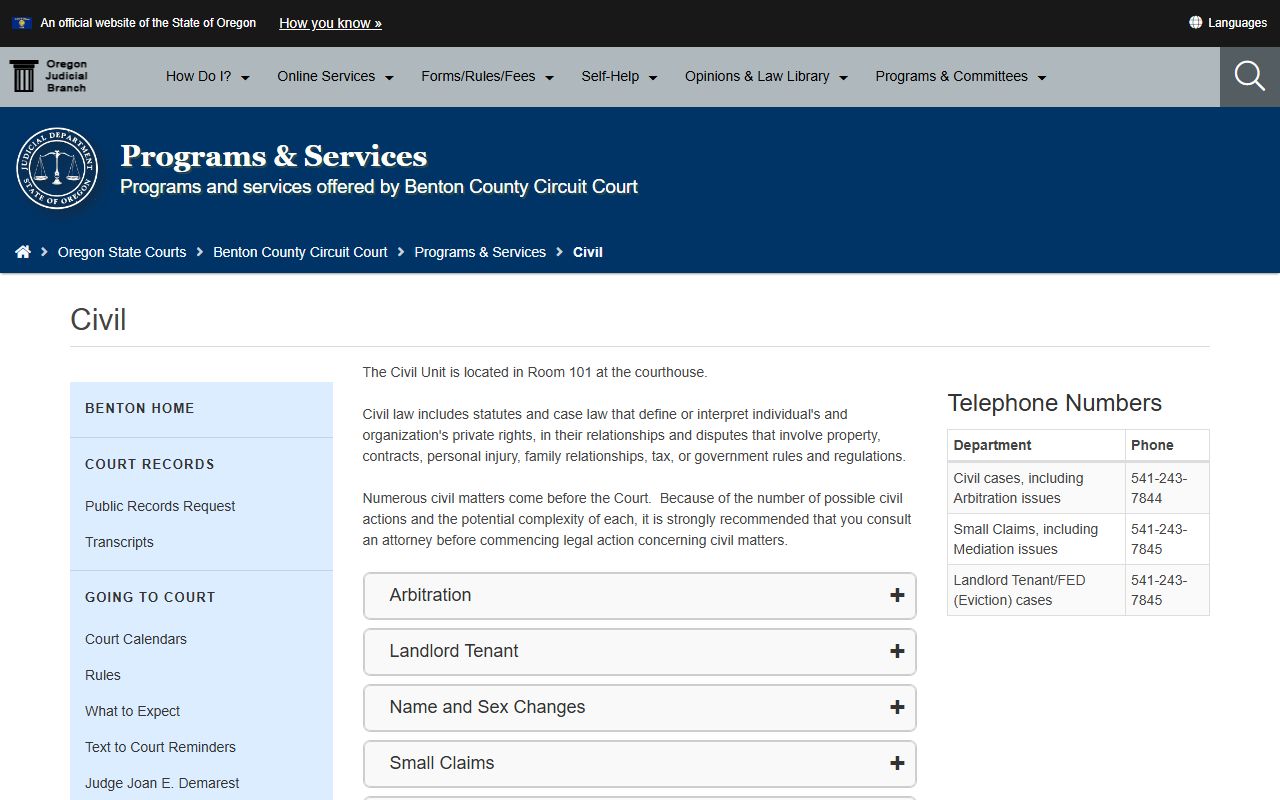
Task: Open the Online Services dropdown
Action: click(x=336, y=76)
